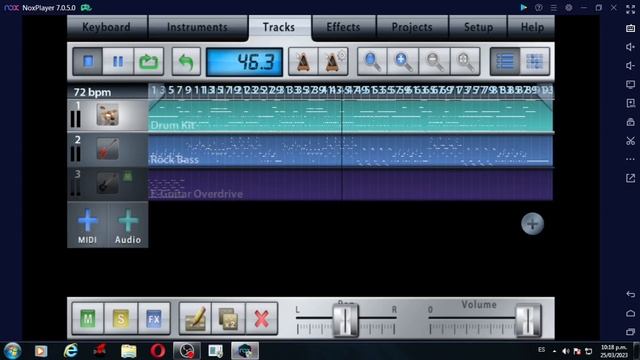
Task: Solo the selected track with S
Action: [x=121, y=319]
